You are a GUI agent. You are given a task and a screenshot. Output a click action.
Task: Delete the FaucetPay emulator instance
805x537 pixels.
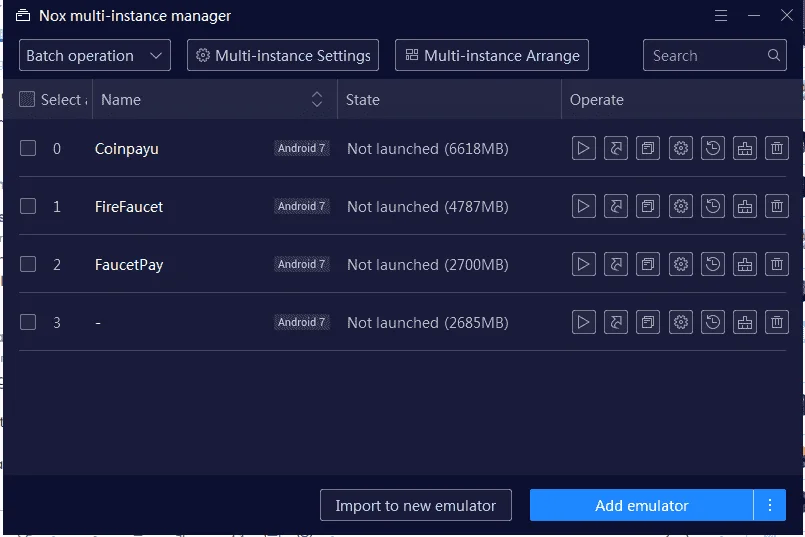click(777, 264)
